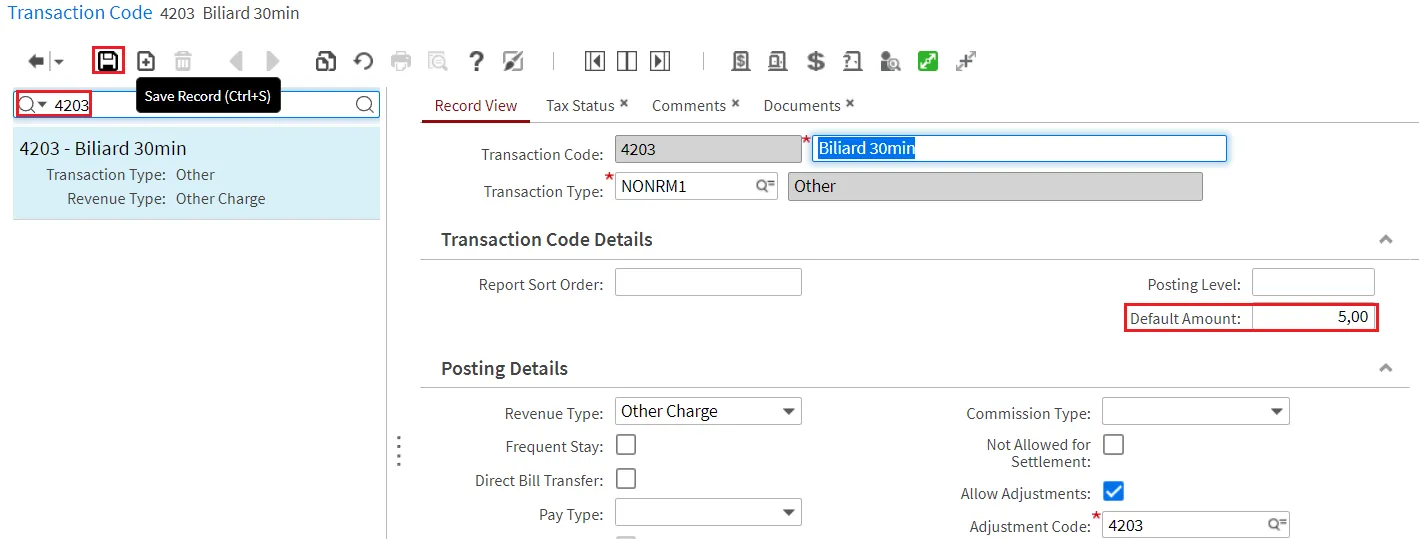The width and height of the screenshot is (1419, 539).
Task: Toggle the Direct Bill Transfer checkbox
Action: pos(626,479)
